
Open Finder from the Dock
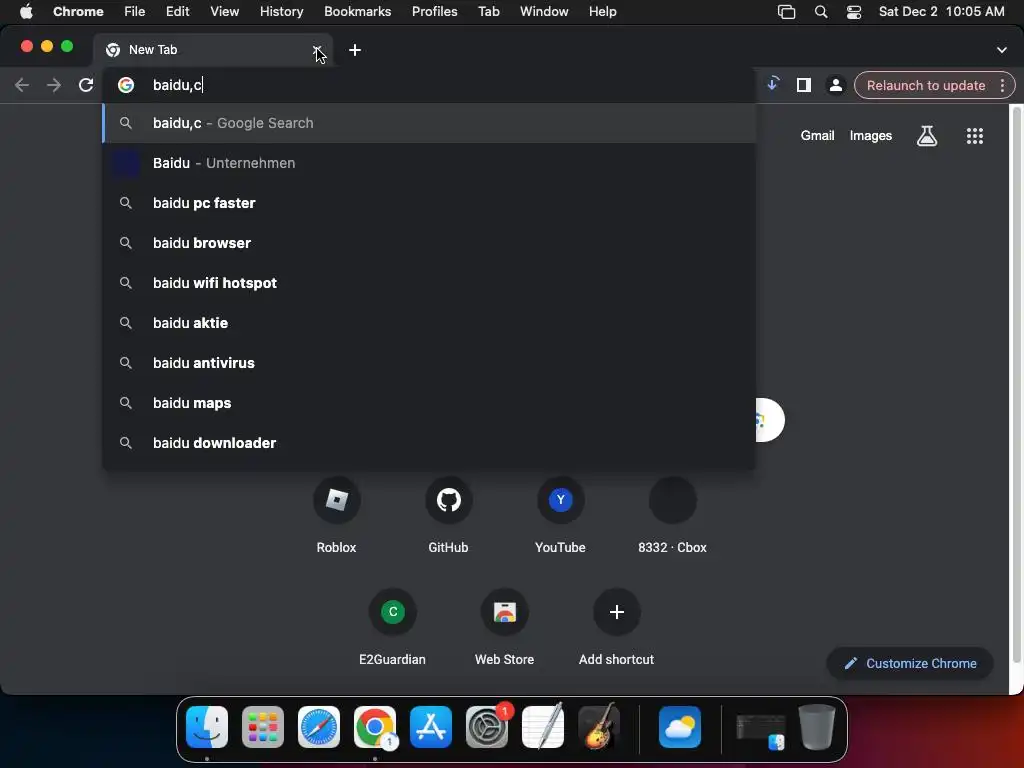[x=207, y=727]
